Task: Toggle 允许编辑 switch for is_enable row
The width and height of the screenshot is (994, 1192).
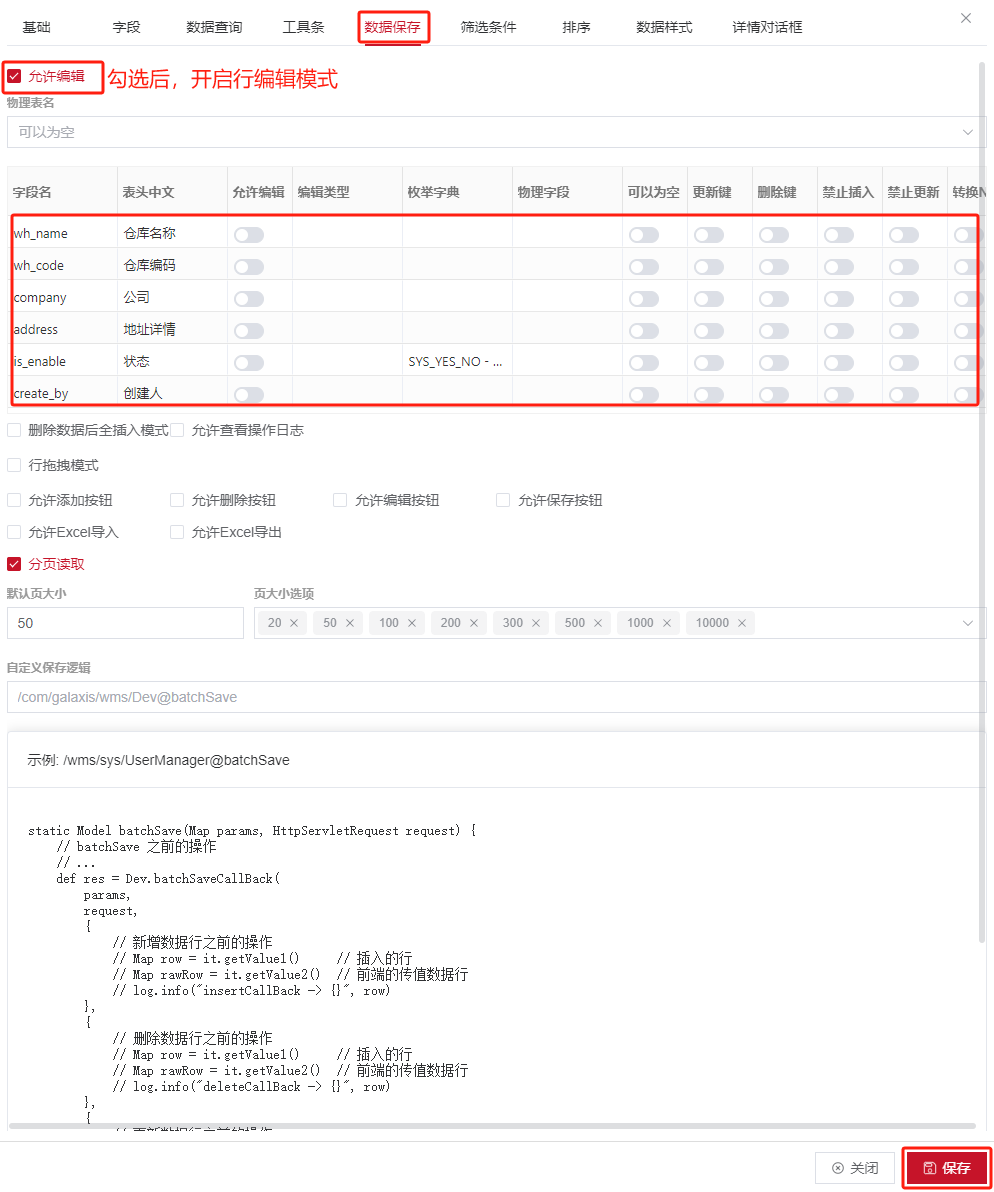Action: 249,363
